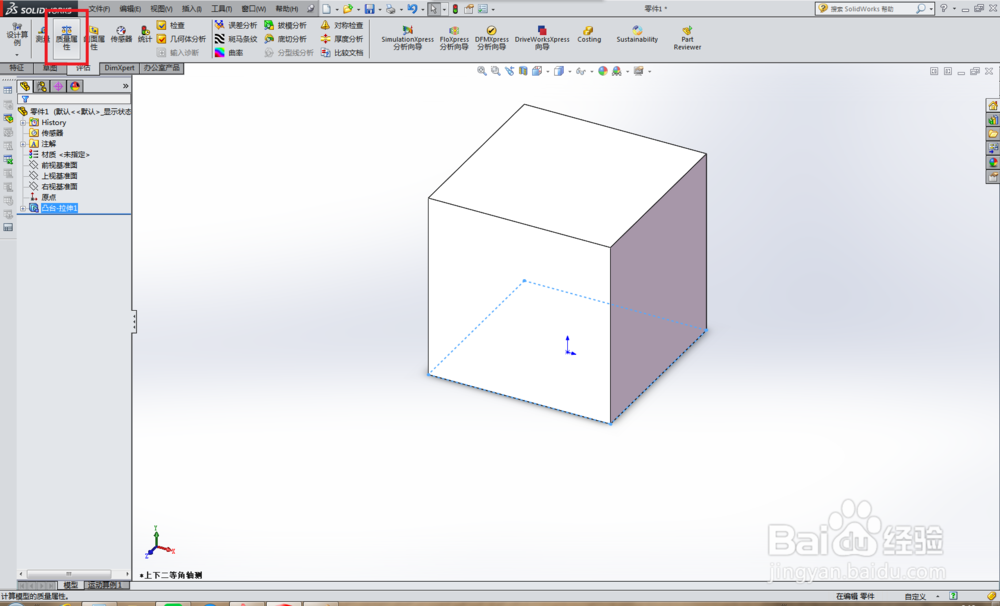The height and width of the screenshot is (606, 1000).
Task: Click the Undo arrow icon
Action: (x=412, y=9)
